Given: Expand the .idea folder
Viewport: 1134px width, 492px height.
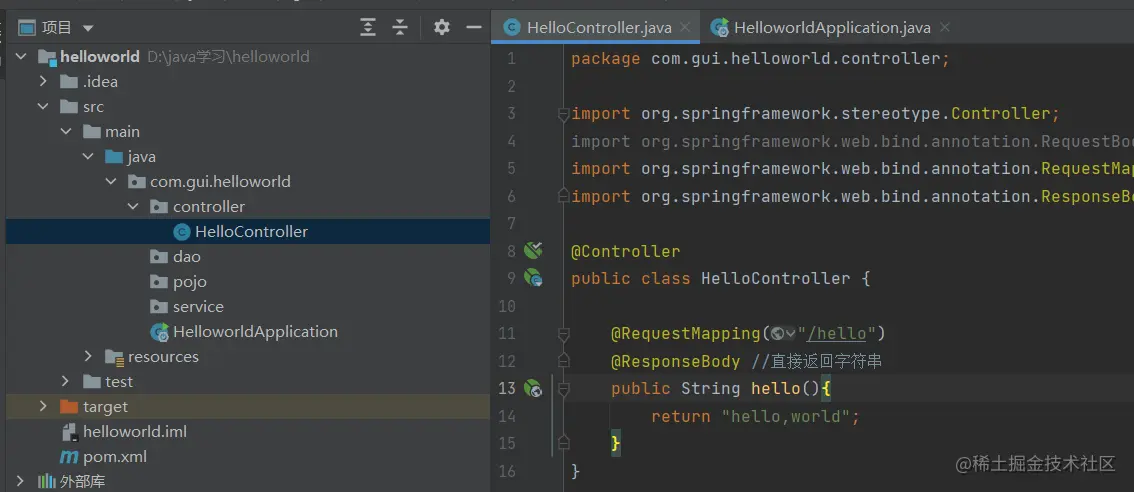Looking at the screenshot, I should (43, 81).
